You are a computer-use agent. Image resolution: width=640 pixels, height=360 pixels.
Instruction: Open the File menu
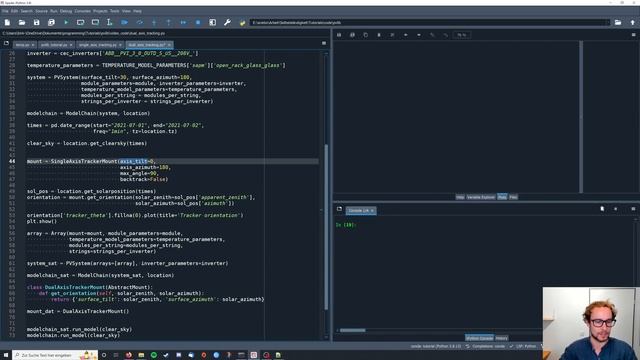[x=5, y=11]
